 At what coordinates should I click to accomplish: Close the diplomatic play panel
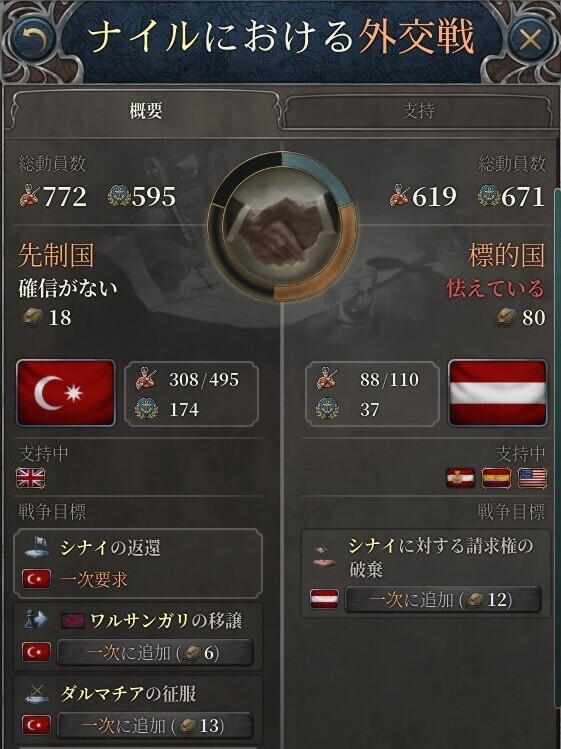point(530,40)
